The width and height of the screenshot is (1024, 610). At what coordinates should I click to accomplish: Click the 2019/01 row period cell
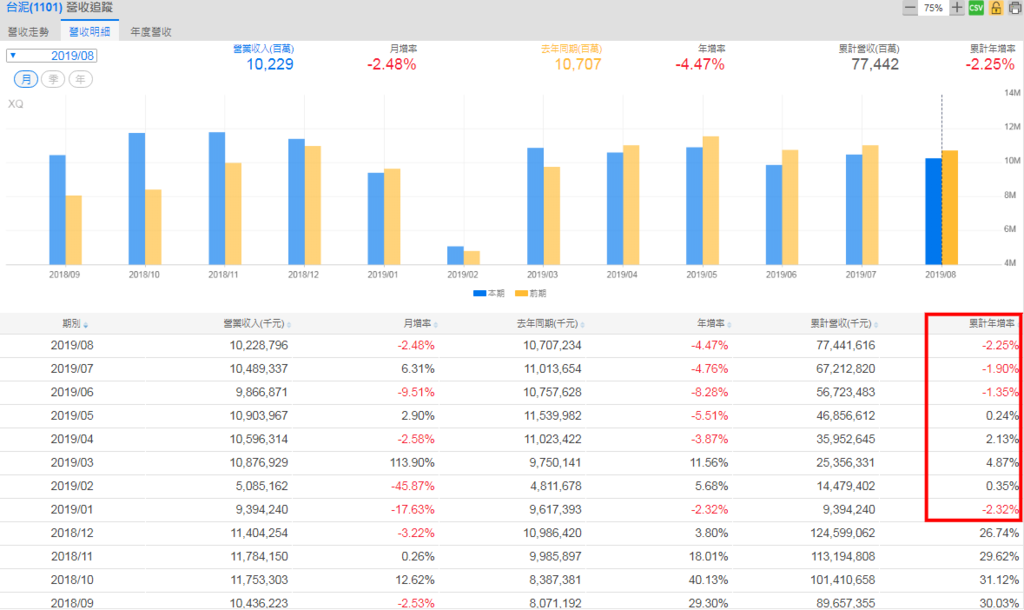pos(72,509)
